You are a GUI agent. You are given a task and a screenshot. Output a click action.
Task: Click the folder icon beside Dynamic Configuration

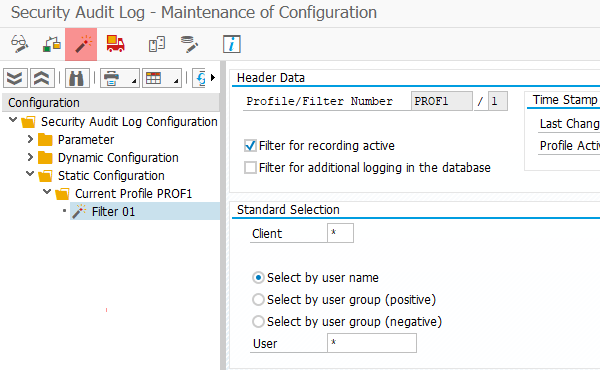pyautogui.click(x=45, y=158)
